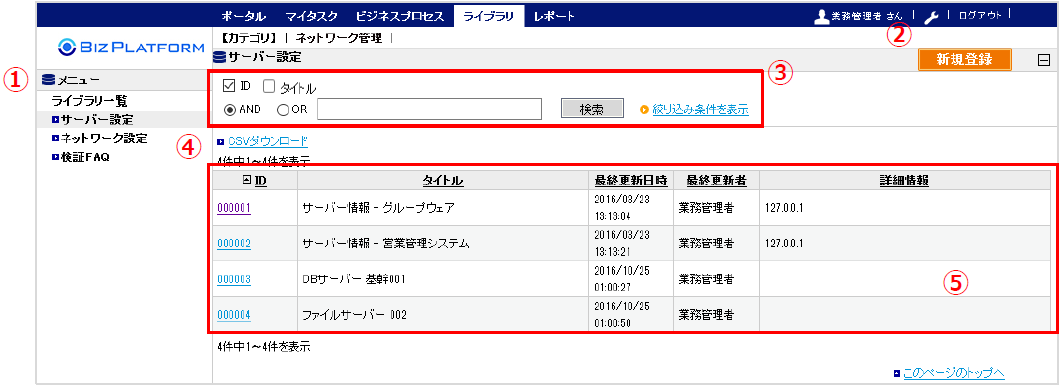
Task: Open record 000003
Action: 234,279
